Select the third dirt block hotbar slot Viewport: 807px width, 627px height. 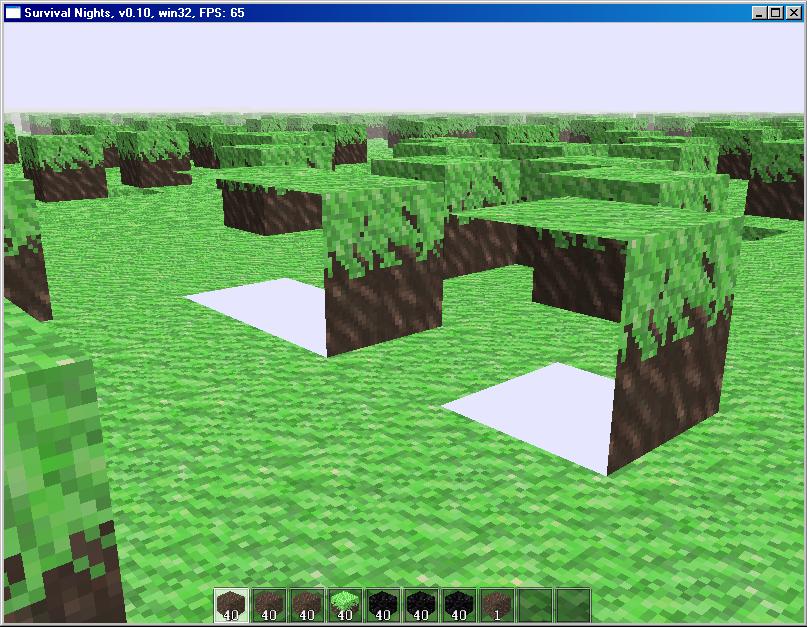[307, 606]
